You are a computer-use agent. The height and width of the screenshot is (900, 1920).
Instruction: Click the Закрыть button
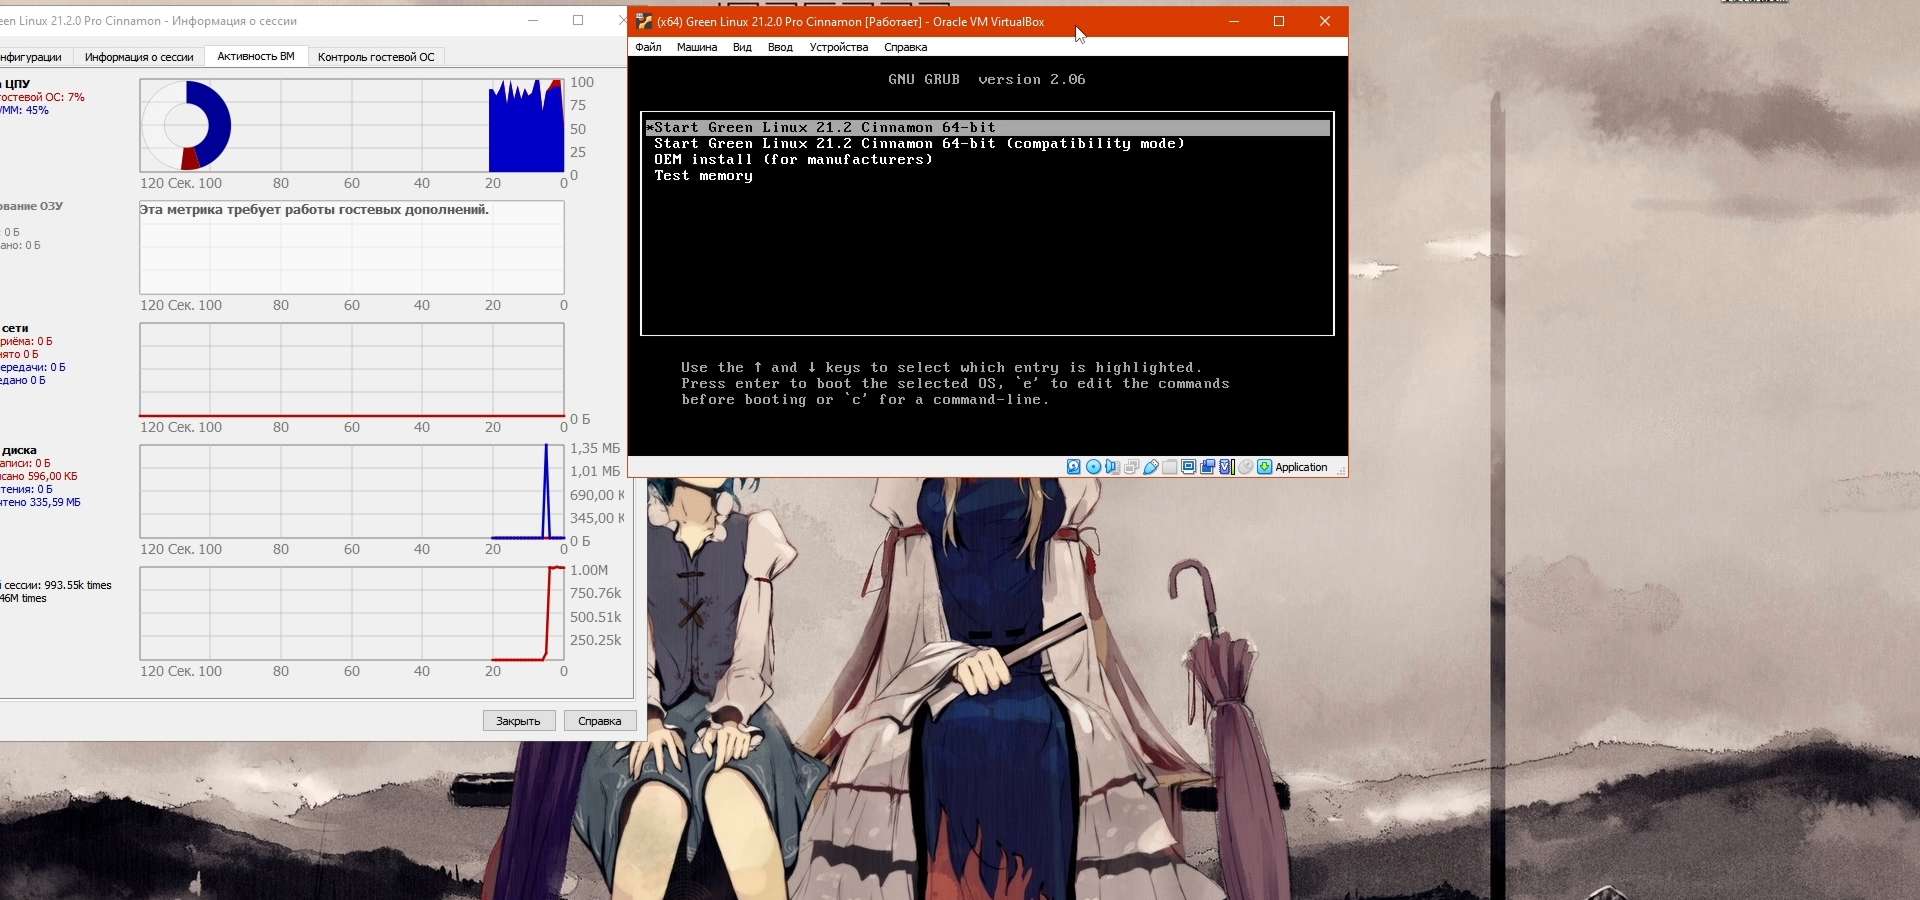(519, 721)
